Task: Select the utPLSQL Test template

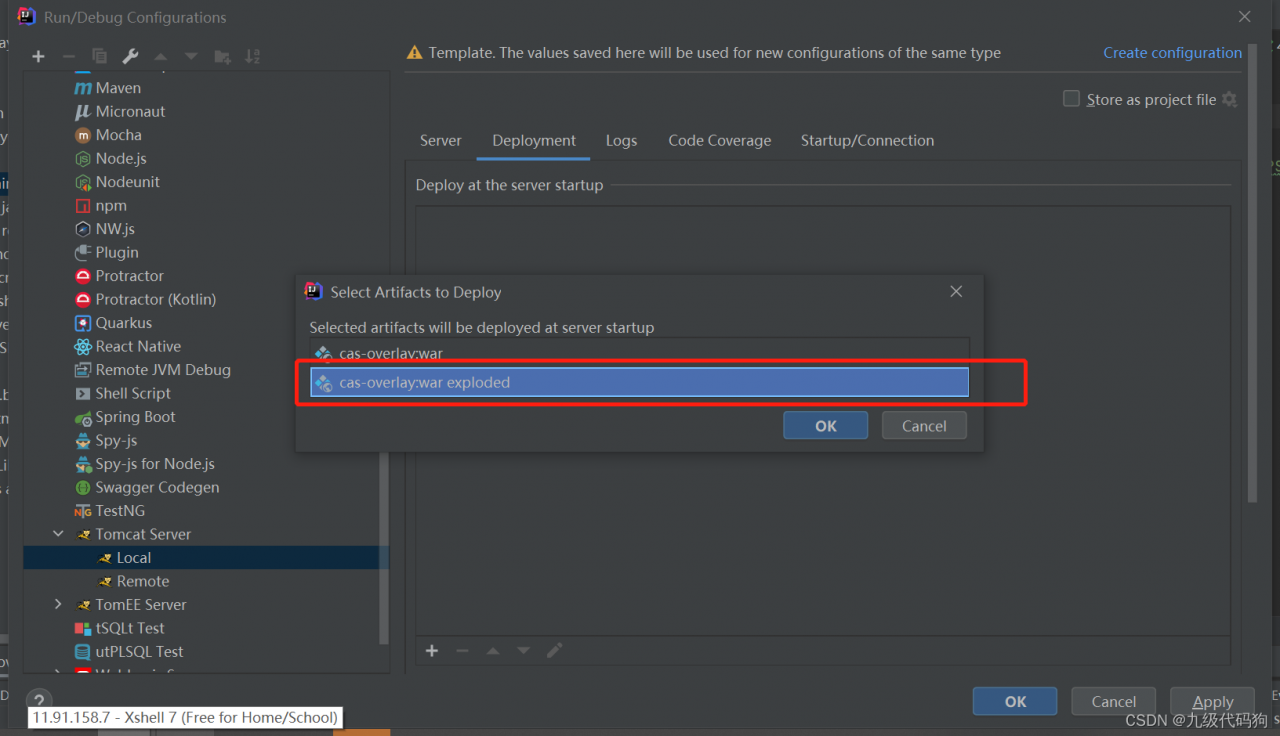Action: point(139,651)
